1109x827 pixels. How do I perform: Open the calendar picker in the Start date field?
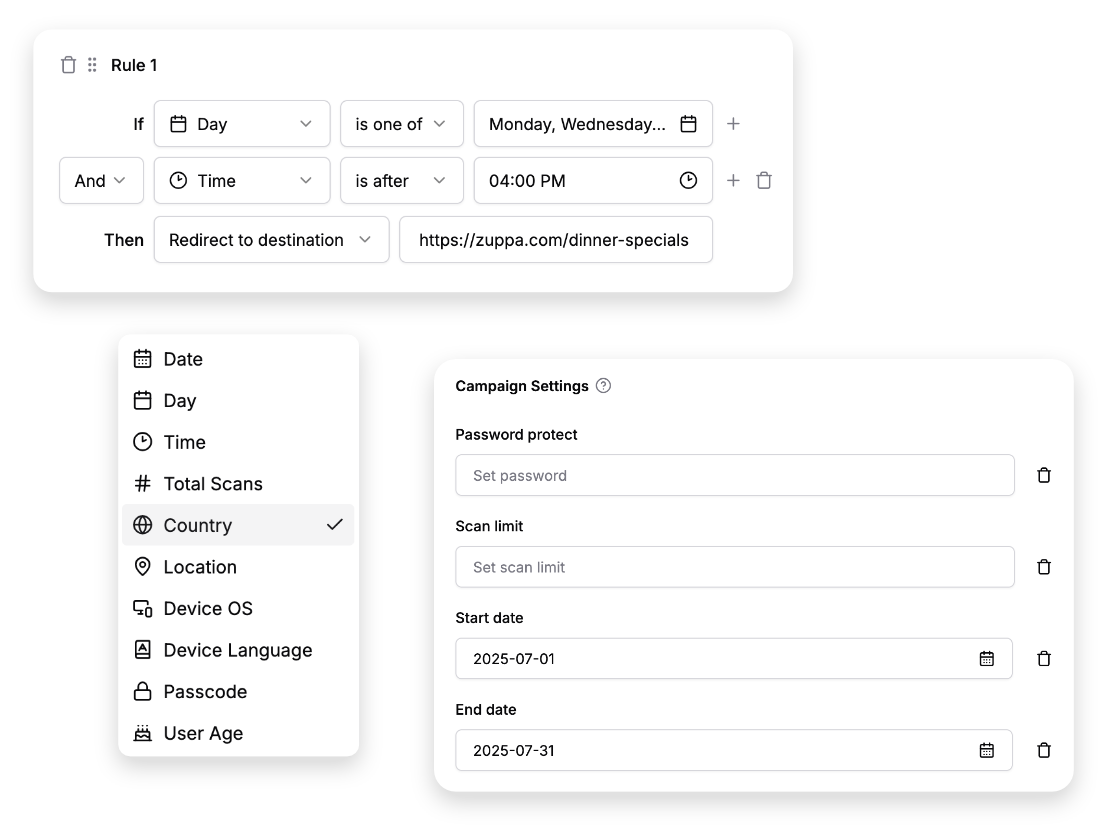click(x=986, y=659)
